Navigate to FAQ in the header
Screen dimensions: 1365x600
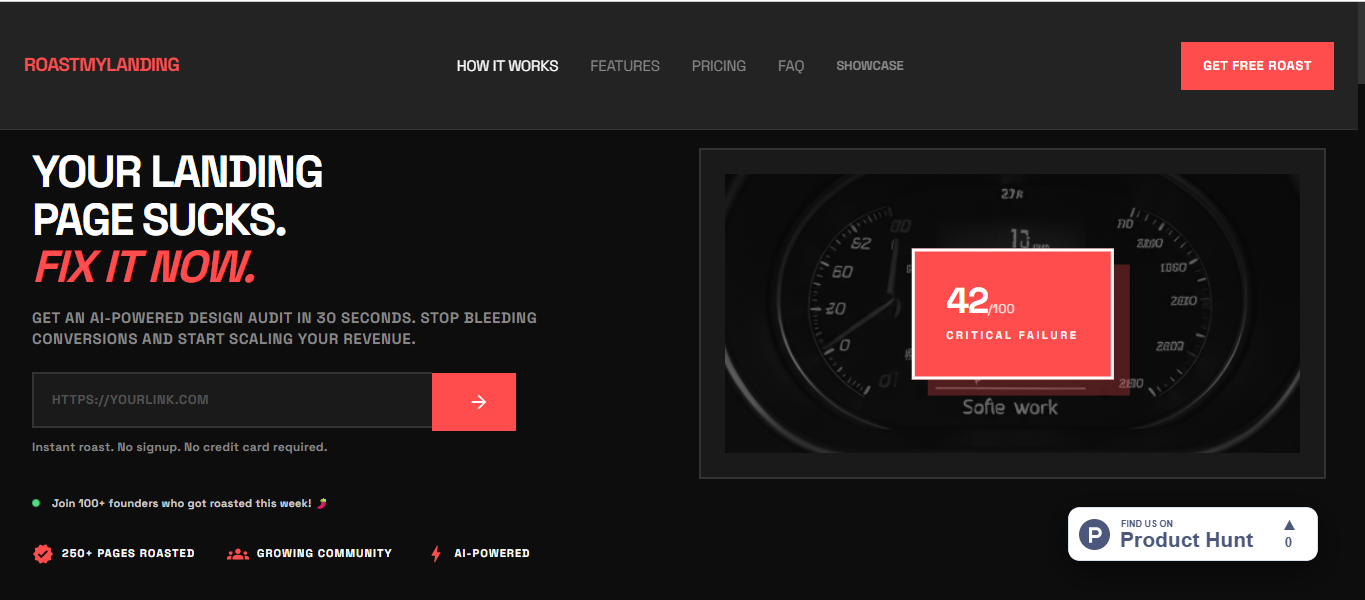790,66
